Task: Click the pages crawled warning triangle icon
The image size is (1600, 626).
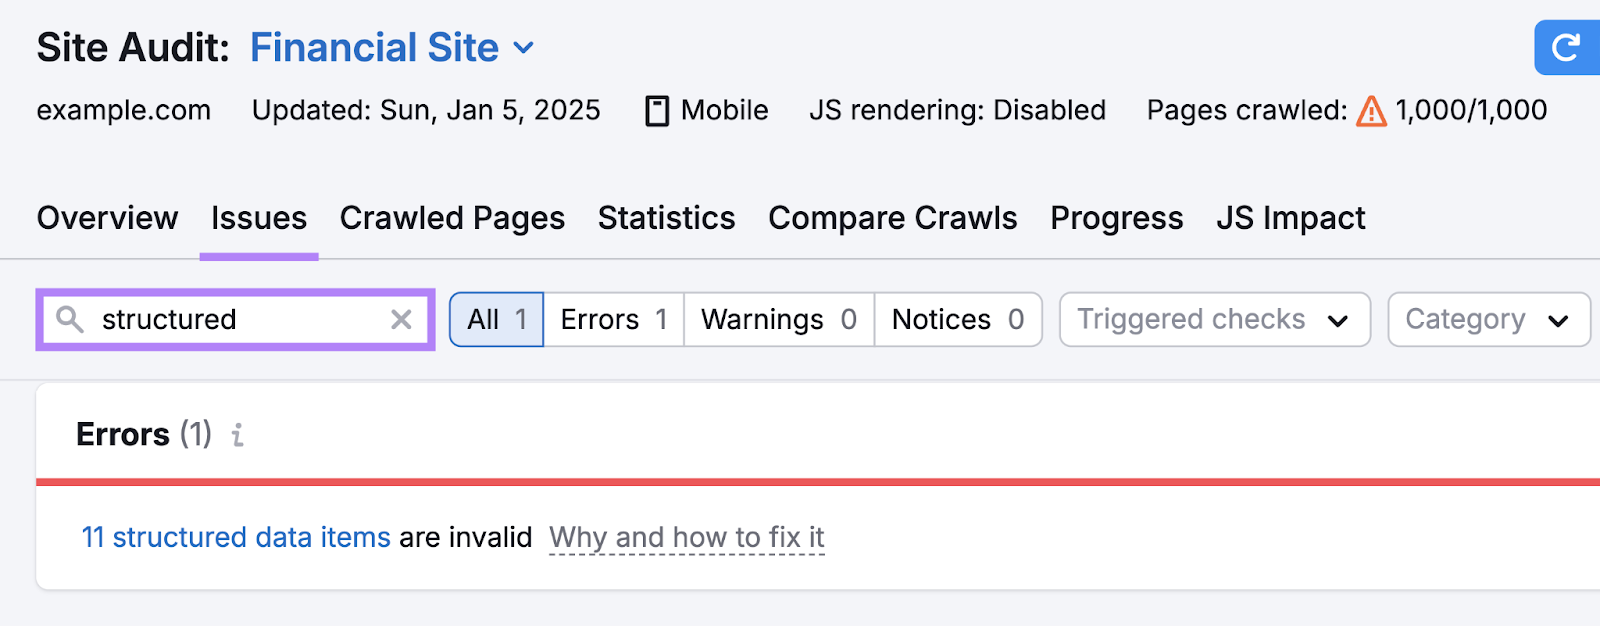Action: coord(1371,111)
